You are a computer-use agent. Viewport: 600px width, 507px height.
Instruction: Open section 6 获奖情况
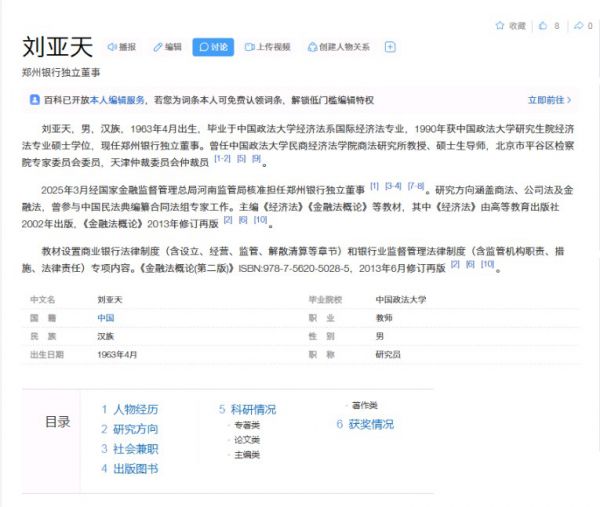(365, 424)
